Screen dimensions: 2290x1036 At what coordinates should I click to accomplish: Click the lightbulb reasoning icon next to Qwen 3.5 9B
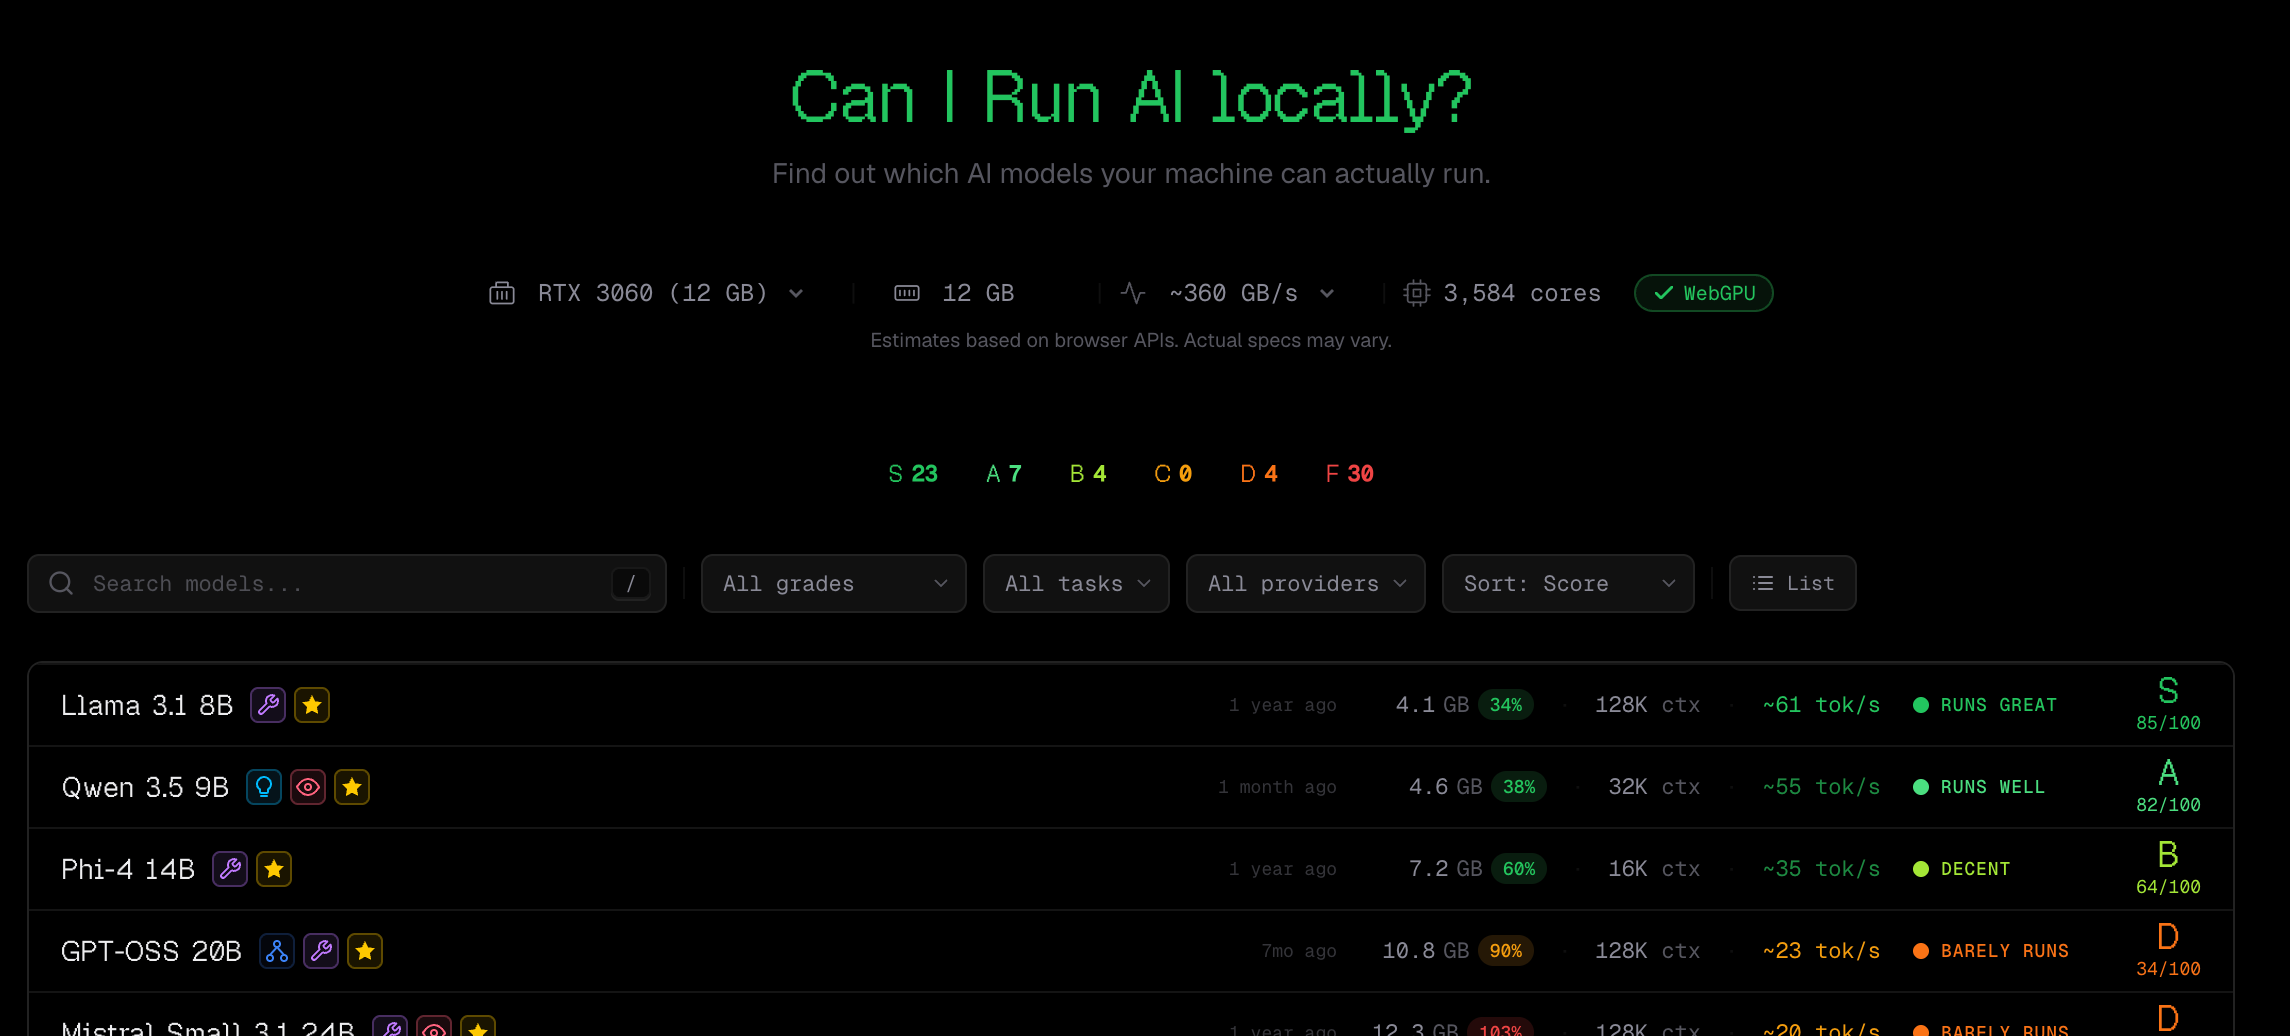click(264, 787)
